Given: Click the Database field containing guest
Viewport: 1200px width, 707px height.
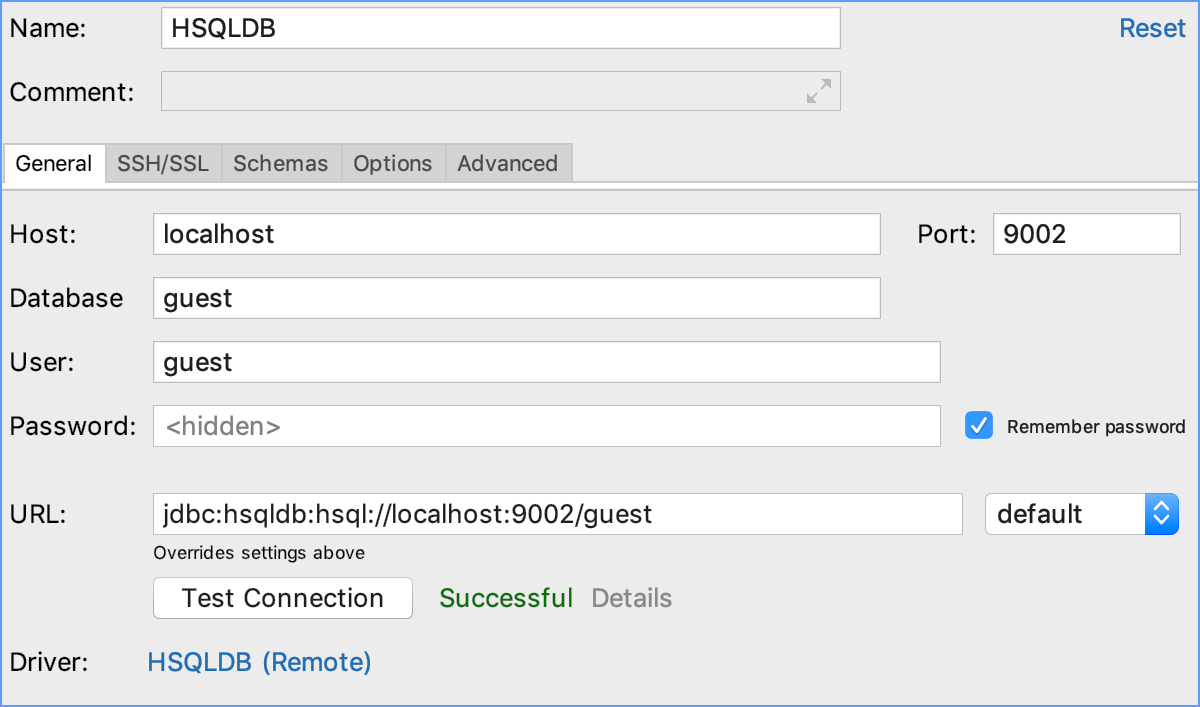Looking at the screenshot, I should point(517,298).
